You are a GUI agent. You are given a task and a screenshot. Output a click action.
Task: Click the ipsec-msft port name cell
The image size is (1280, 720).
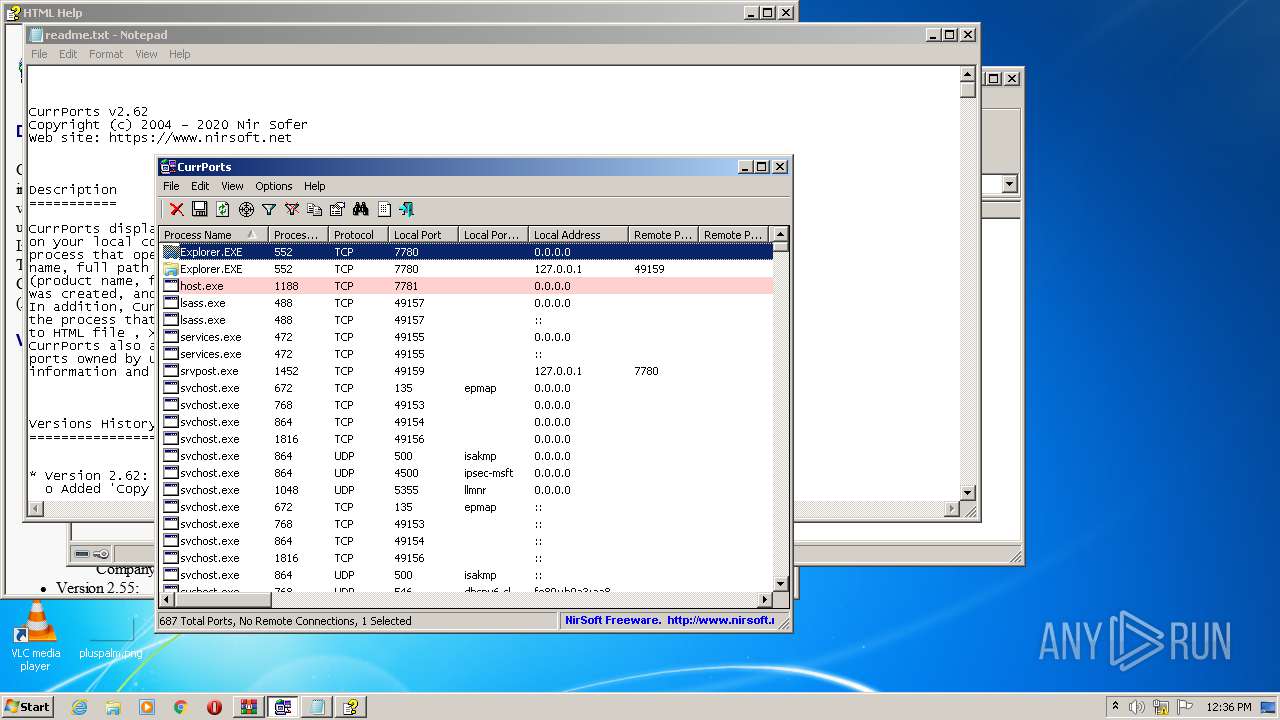coord(488,473)
